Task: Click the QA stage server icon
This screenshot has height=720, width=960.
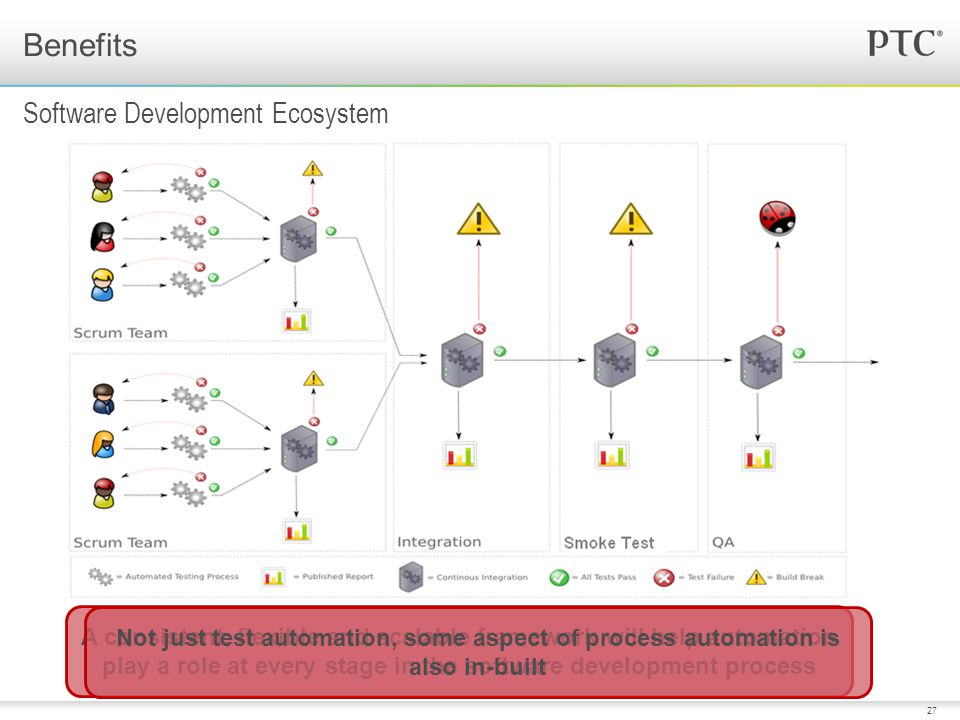Action: click(761, 362)
